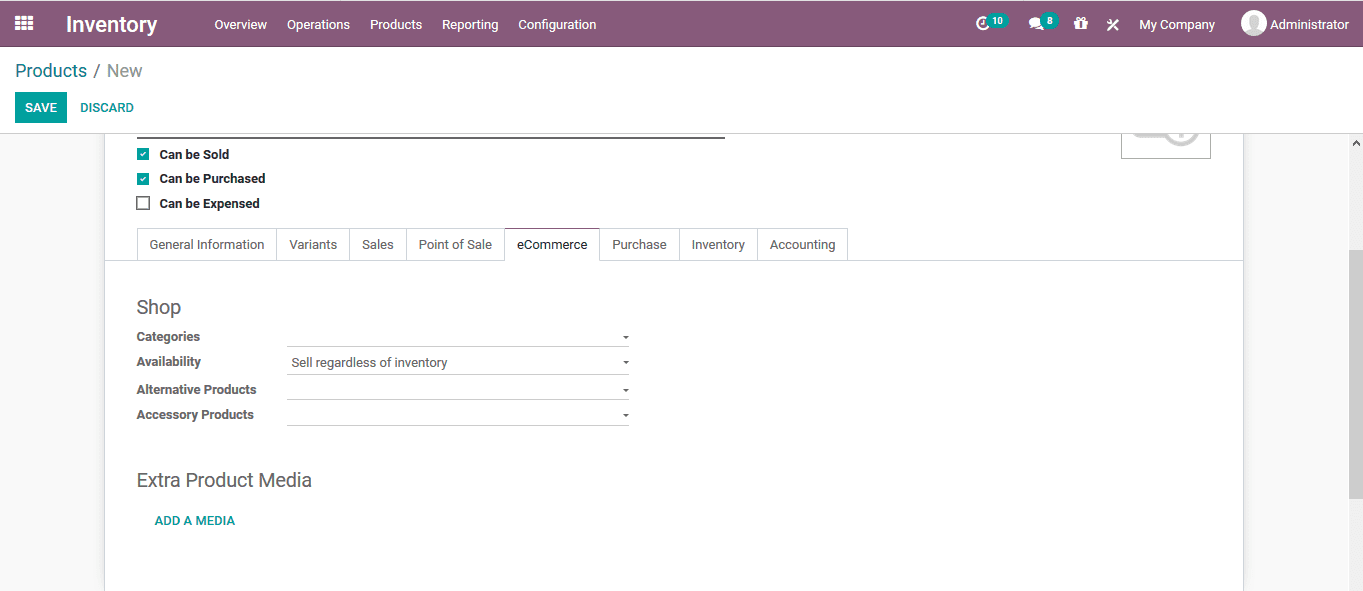Open the apps grid menu
Screen dimensions: 1363x591
24,23
